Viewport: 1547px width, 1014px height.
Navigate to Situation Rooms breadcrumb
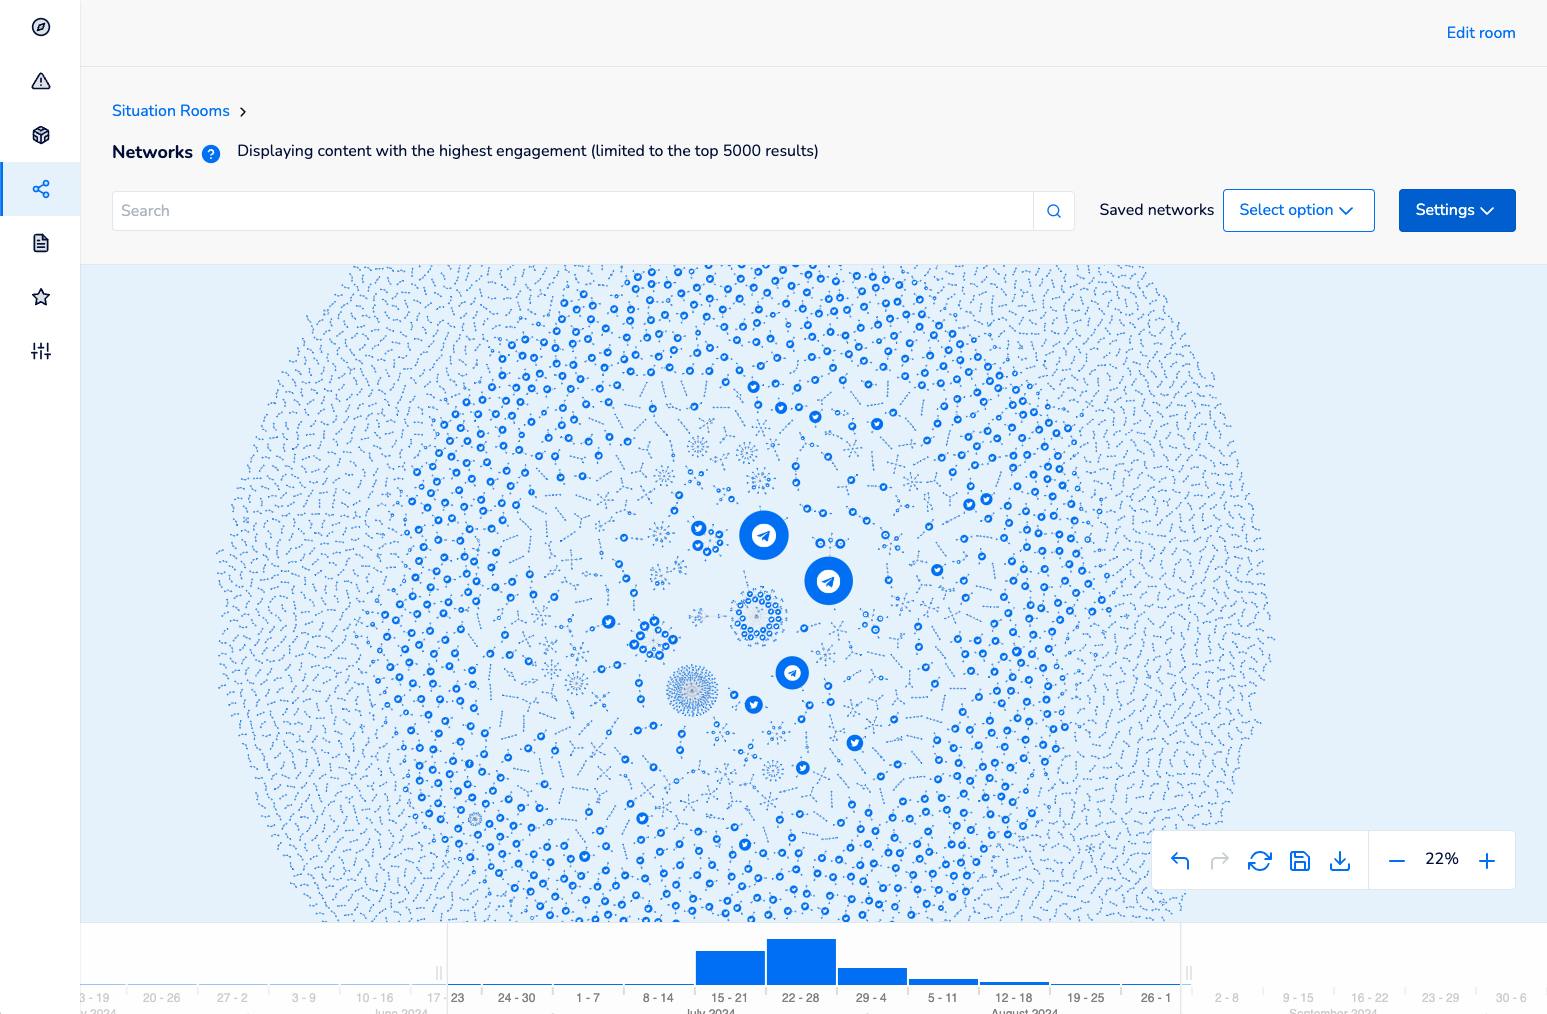tap(170, 110)
